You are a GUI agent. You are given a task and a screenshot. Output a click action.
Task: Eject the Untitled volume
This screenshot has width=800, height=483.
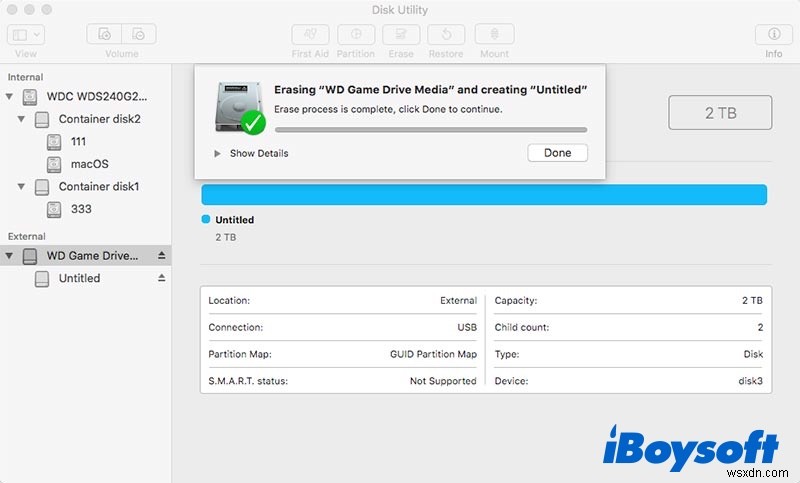coord(161,277)
